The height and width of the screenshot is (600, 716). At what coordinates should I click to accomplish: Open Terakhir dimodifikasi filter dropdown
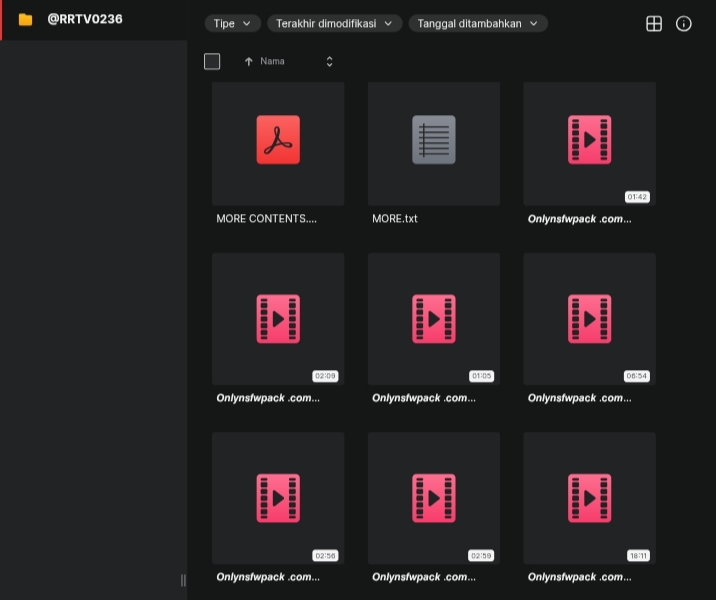coord(334,23)
